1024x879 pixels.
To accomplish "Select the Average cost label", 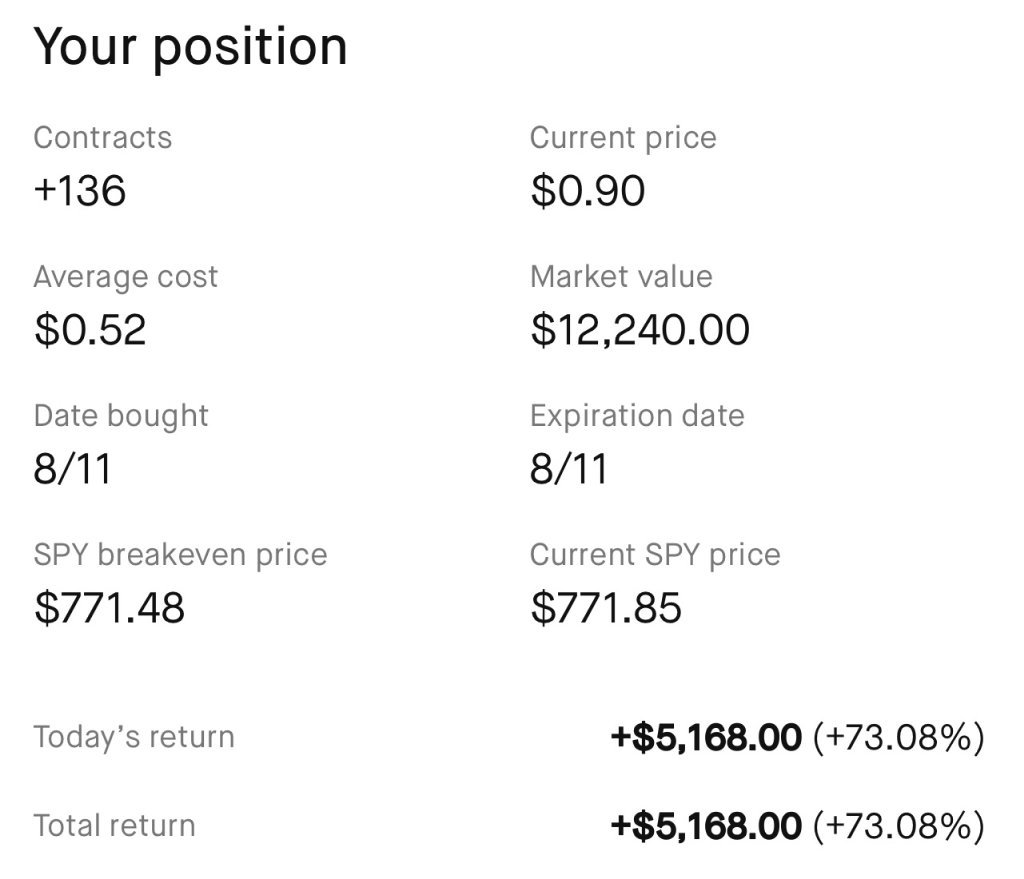I will pyautogui.click(x=125, y=278).
